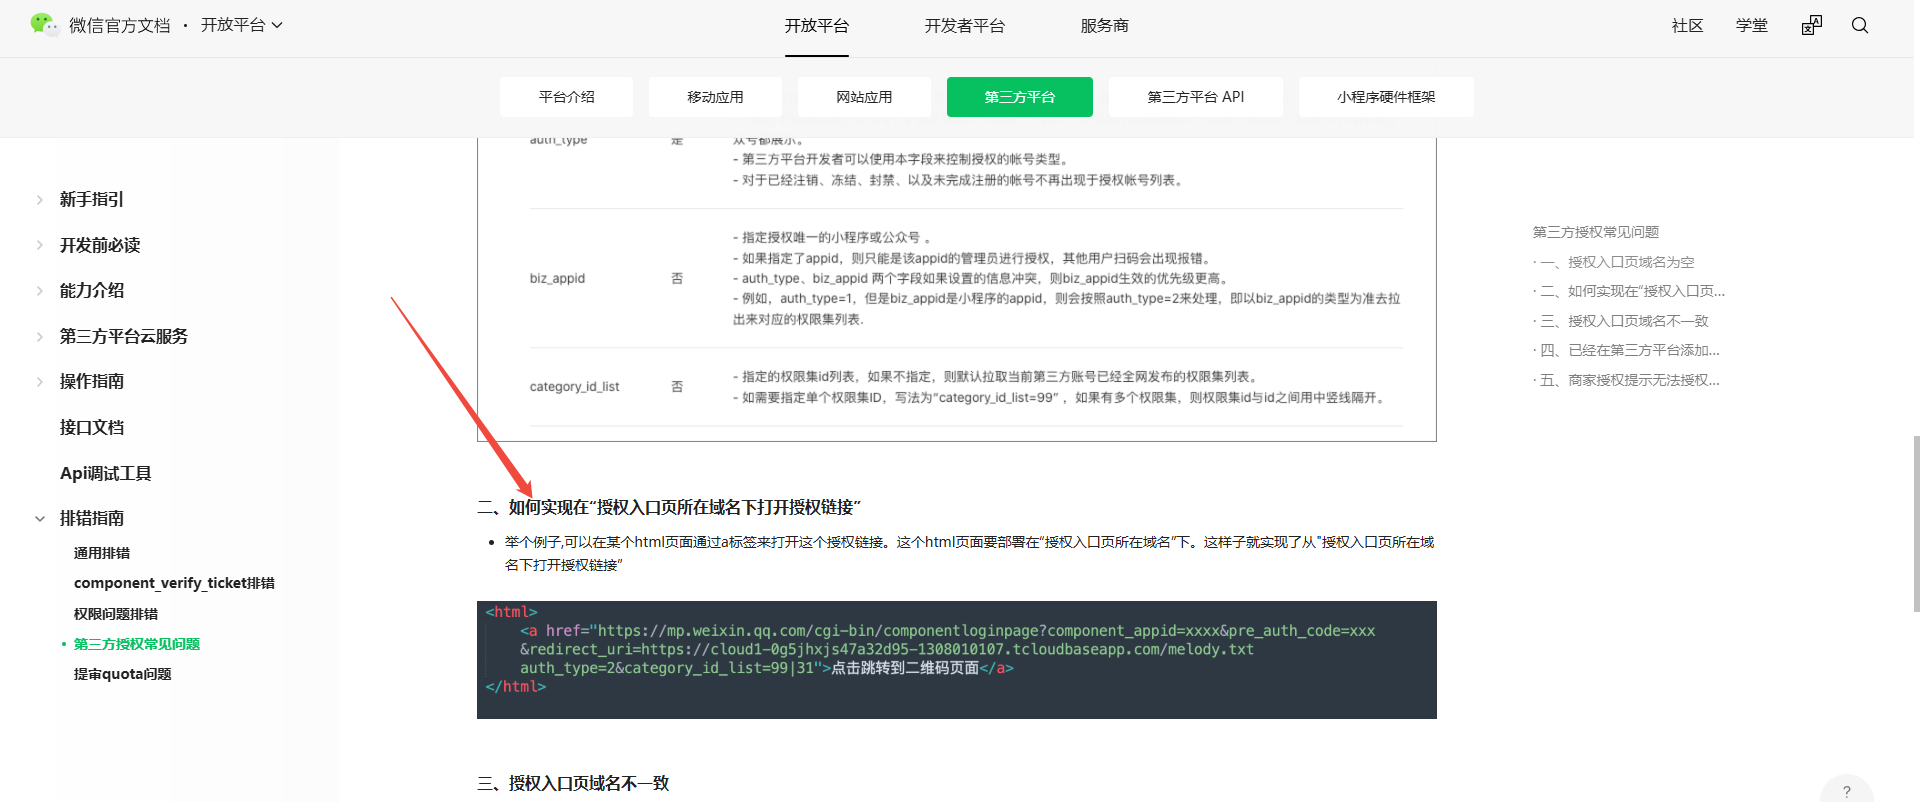Jump to 三、授权入口页域名不一致 outline entry
Viewport: 1920px width, 802px height.
[x=1624, y=321]
